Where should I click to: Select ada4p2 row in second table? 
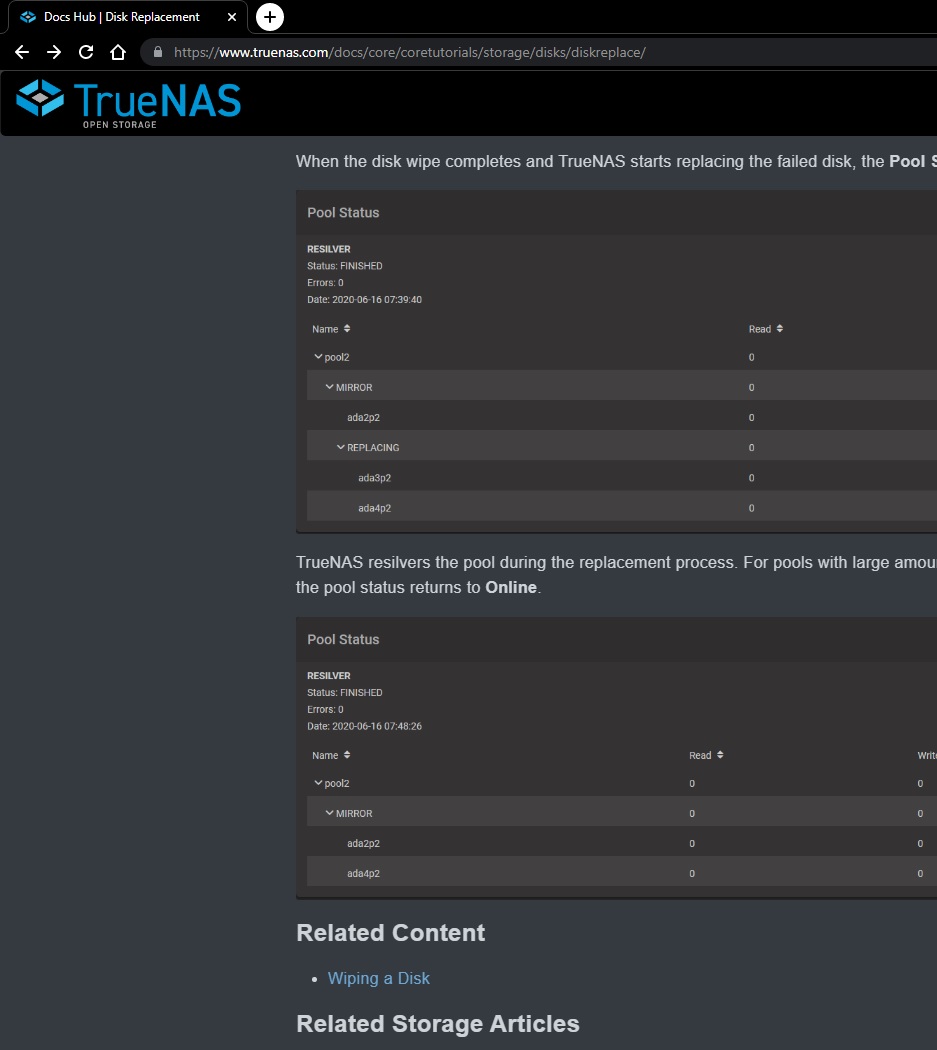tap(363, 873)
